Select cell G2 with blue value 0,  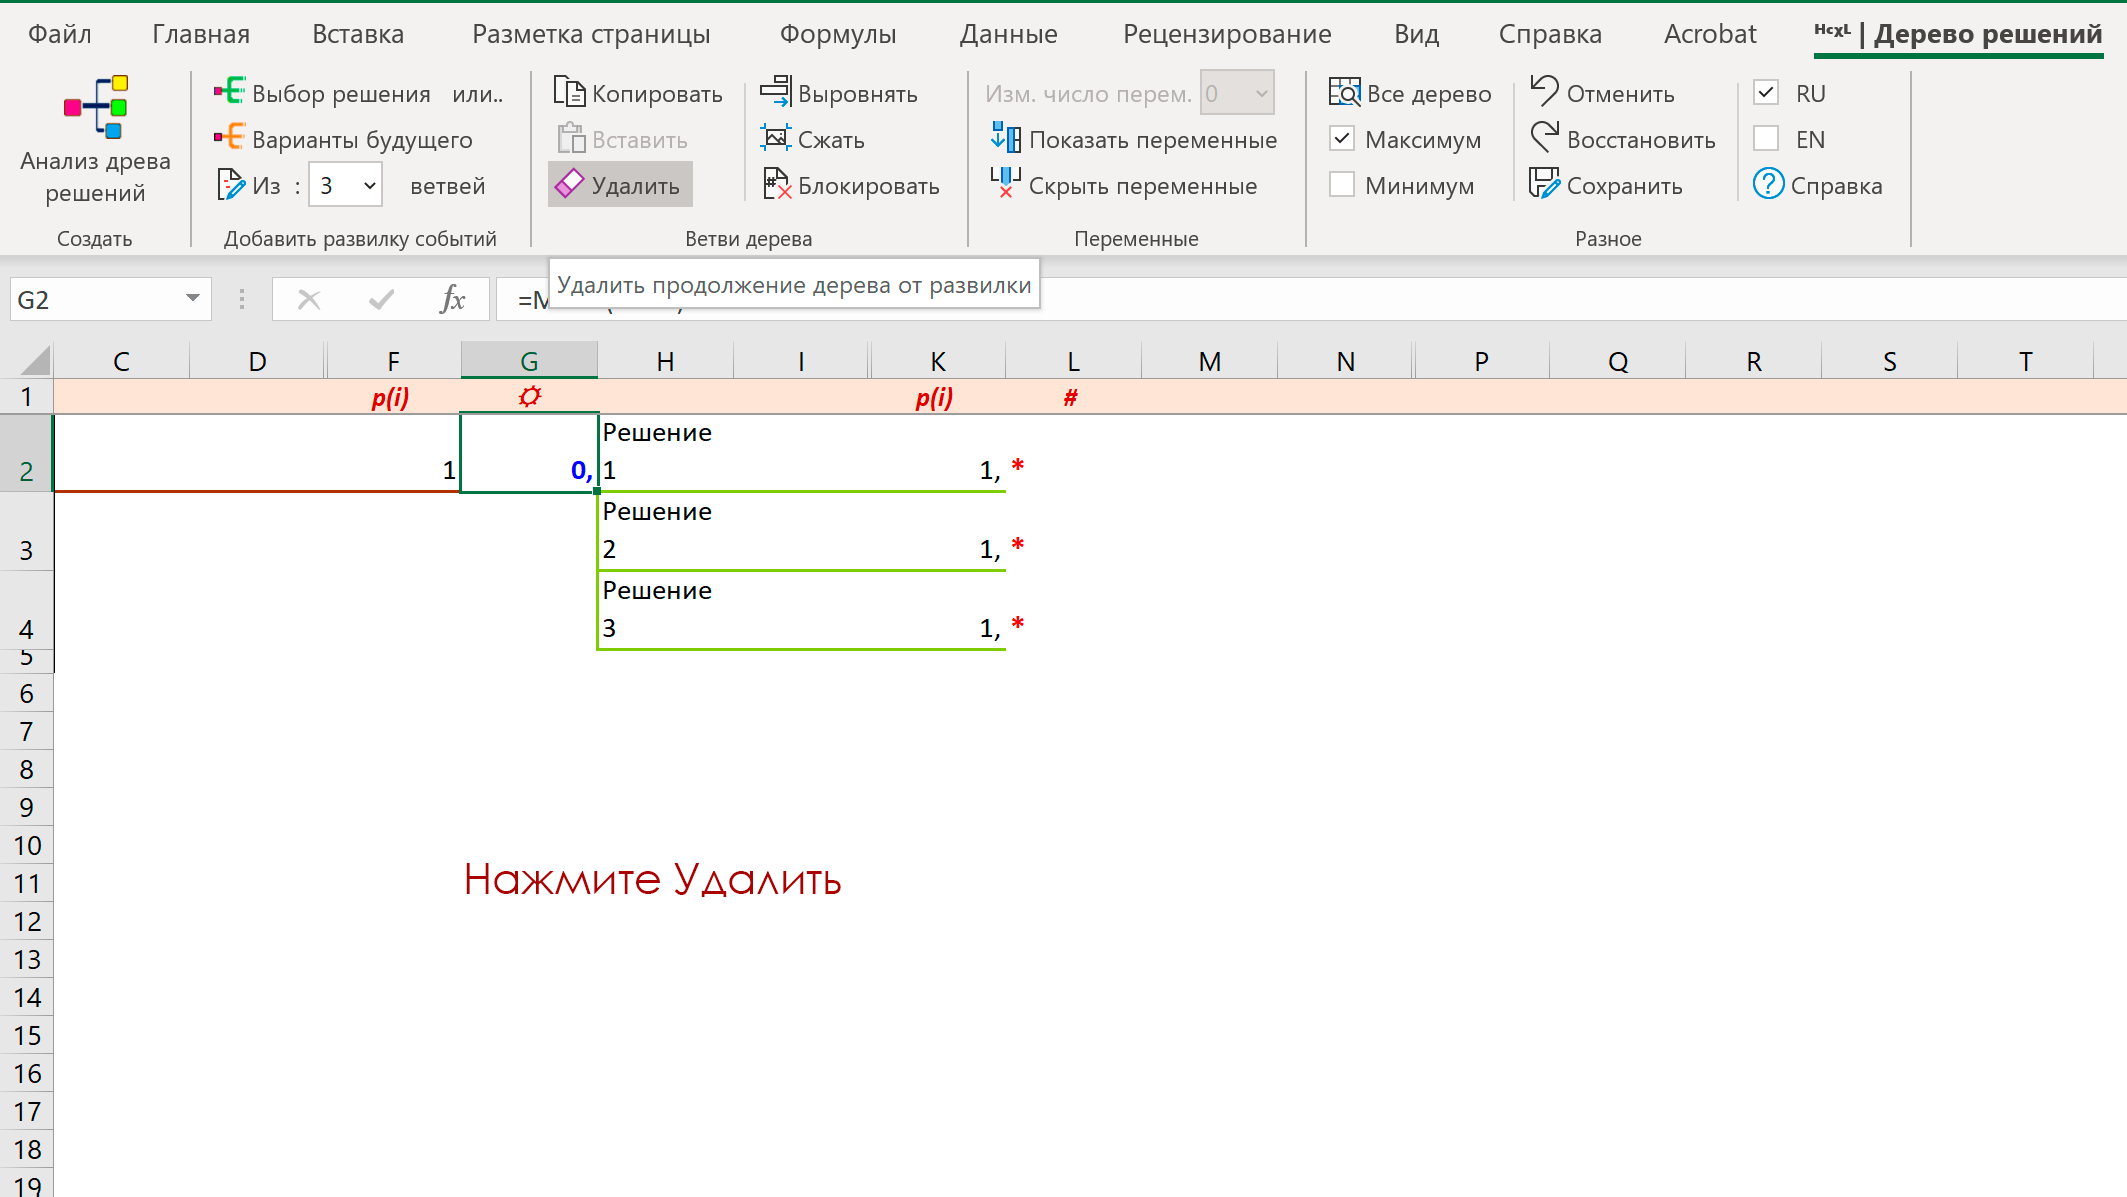529,452
